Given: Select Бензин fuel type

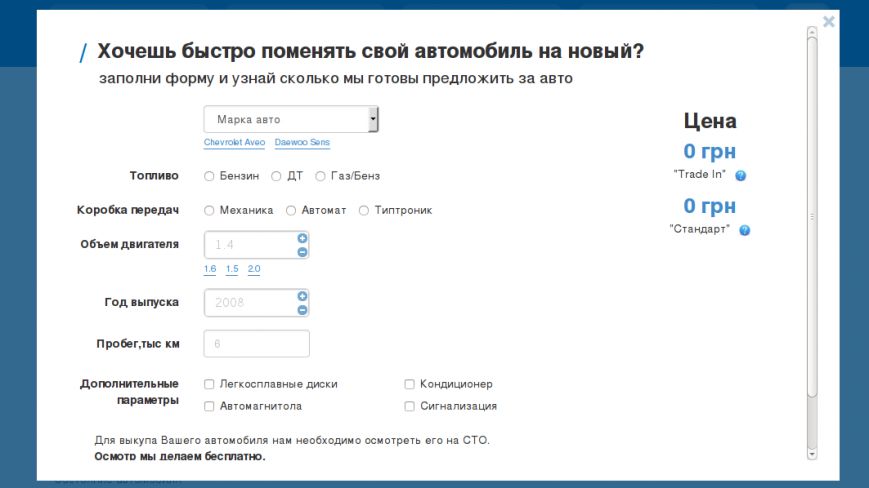Looking at the screenshot, I should [209, 176].
